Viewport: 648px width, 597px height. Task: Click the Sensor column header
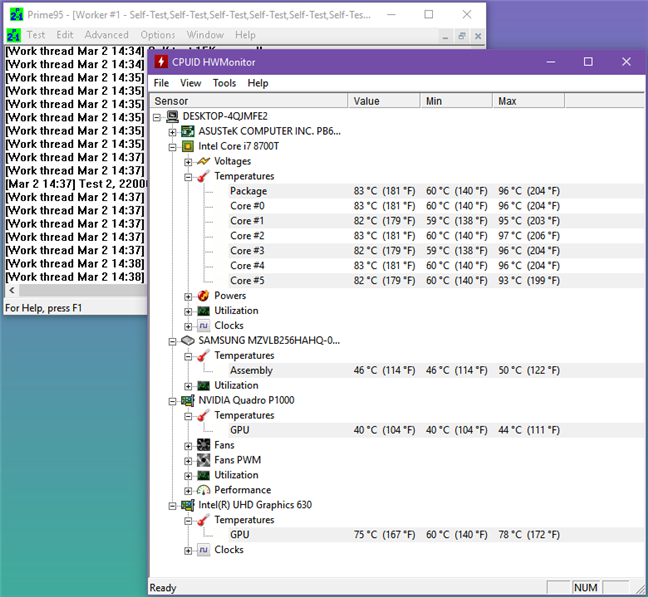tap(249, 101)
